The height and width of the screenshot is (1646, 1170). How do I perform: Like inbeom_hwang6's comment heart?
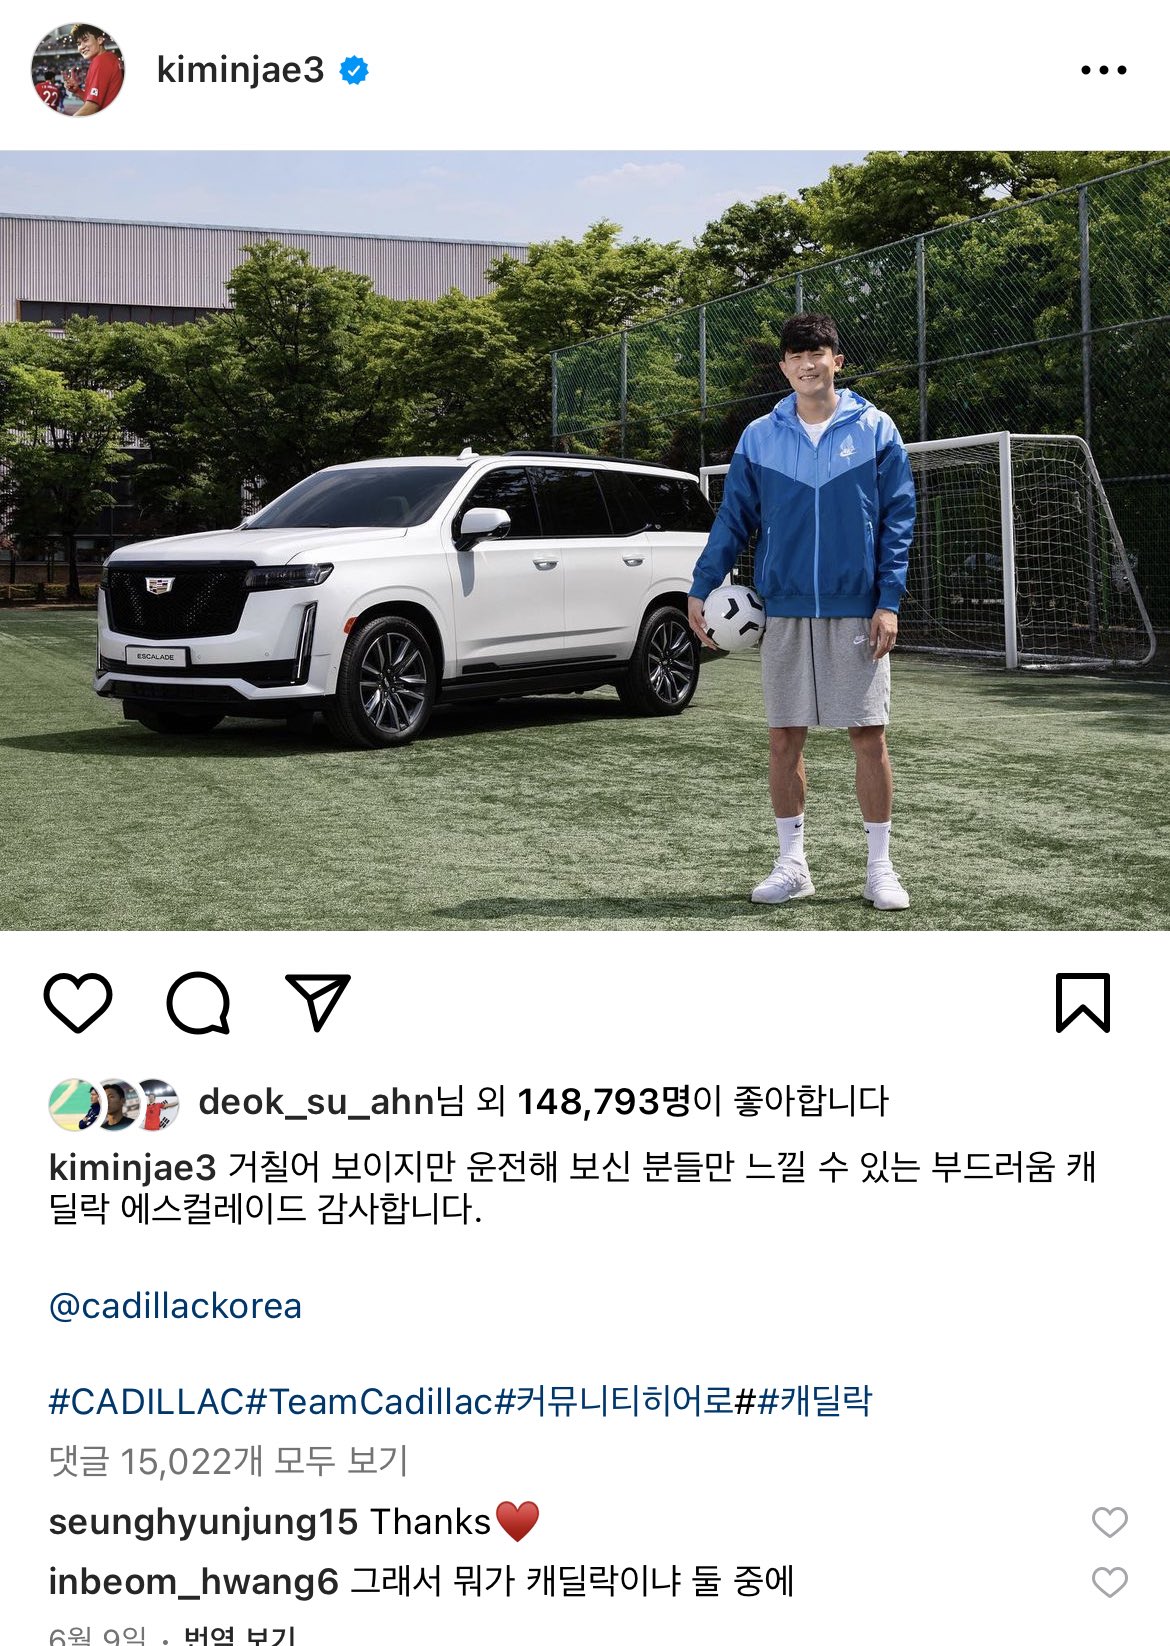coord(1109,1582)
